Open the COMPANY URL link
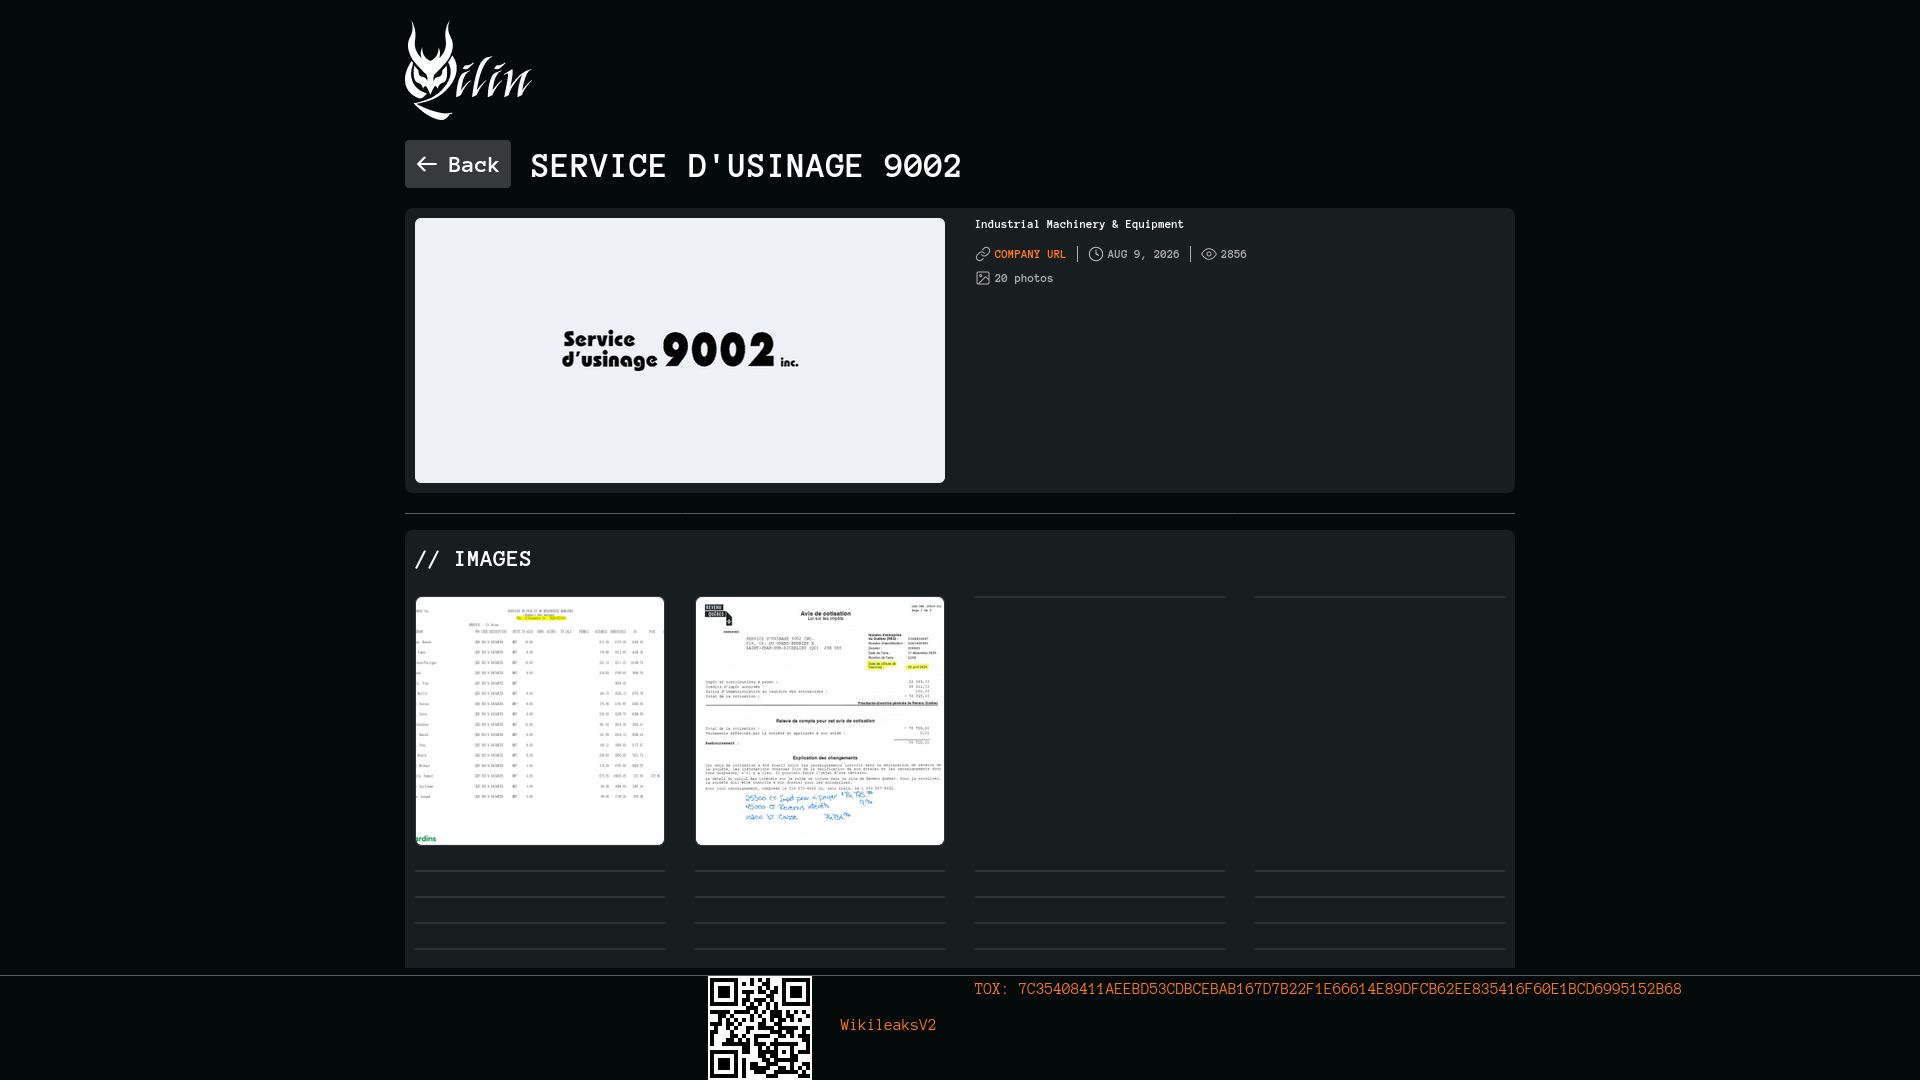 [1030, 254]
